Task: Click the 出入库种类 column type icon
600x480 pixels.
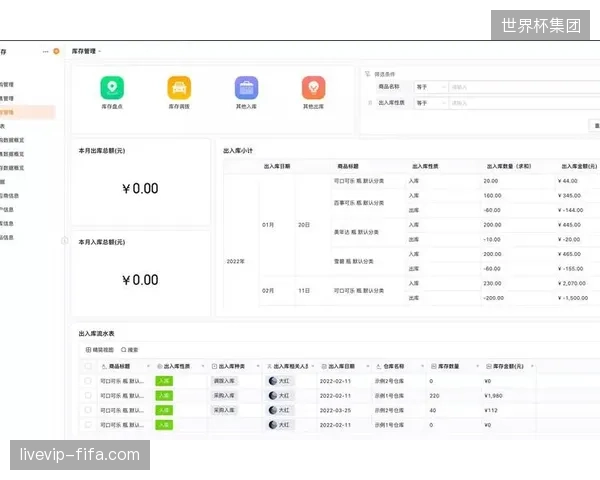Action: tap(214, 366)
